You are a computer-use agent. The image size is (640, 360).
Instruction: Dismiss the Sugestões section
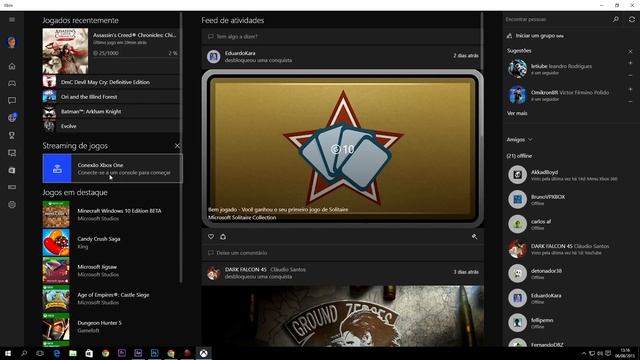click(x=630, y=51)
